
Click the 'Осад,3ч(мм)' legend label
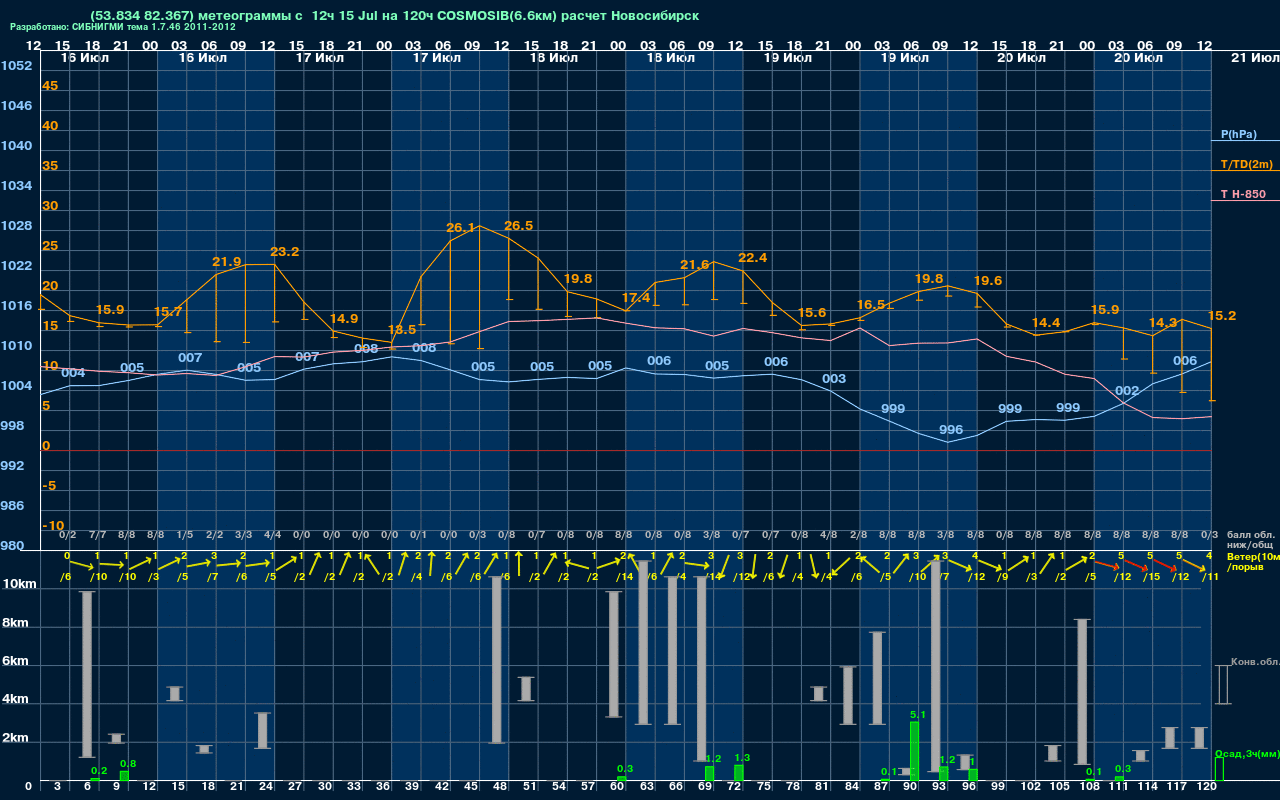coord(1247,753)
